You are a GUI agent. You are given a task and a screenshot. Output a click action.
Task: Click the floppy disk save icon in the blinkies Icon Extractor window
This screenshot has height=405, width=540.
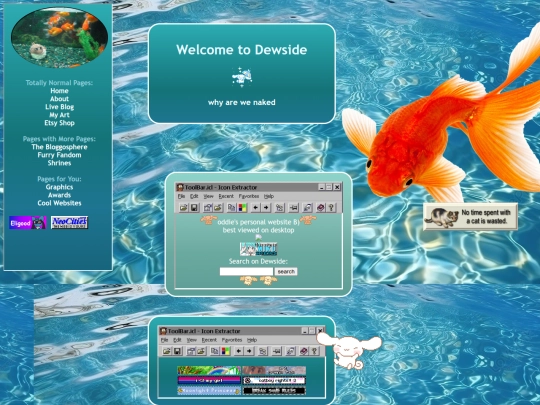click(x=177, y=351)
